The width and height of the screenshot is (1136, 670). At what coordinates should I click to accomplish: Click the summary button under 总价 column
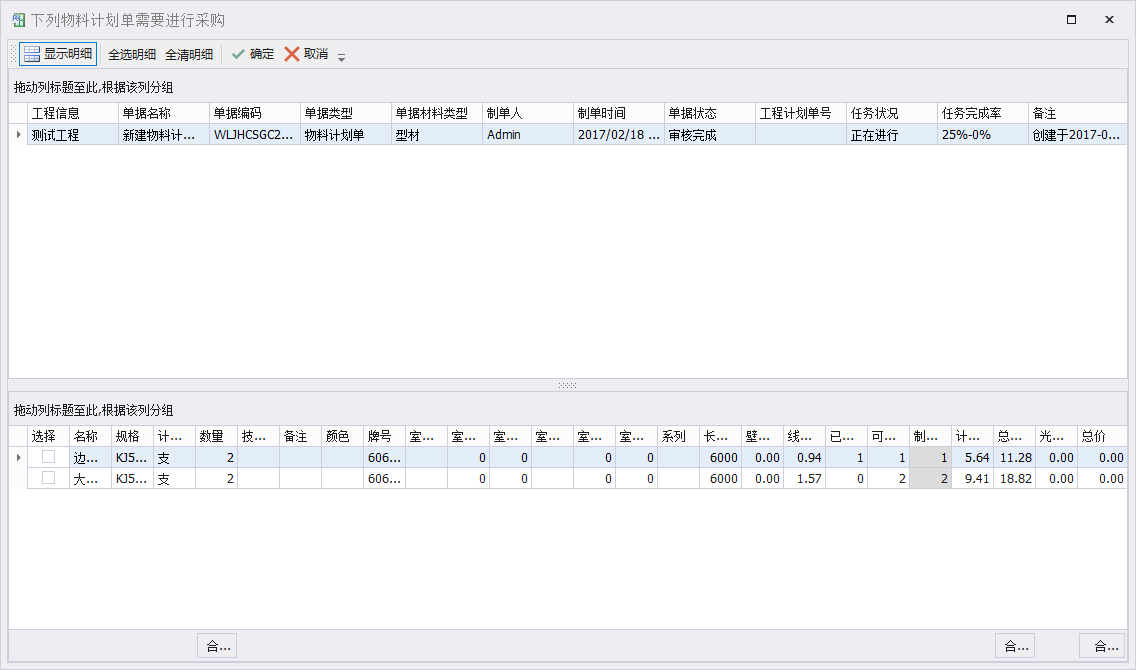(x=1102, y=646)
